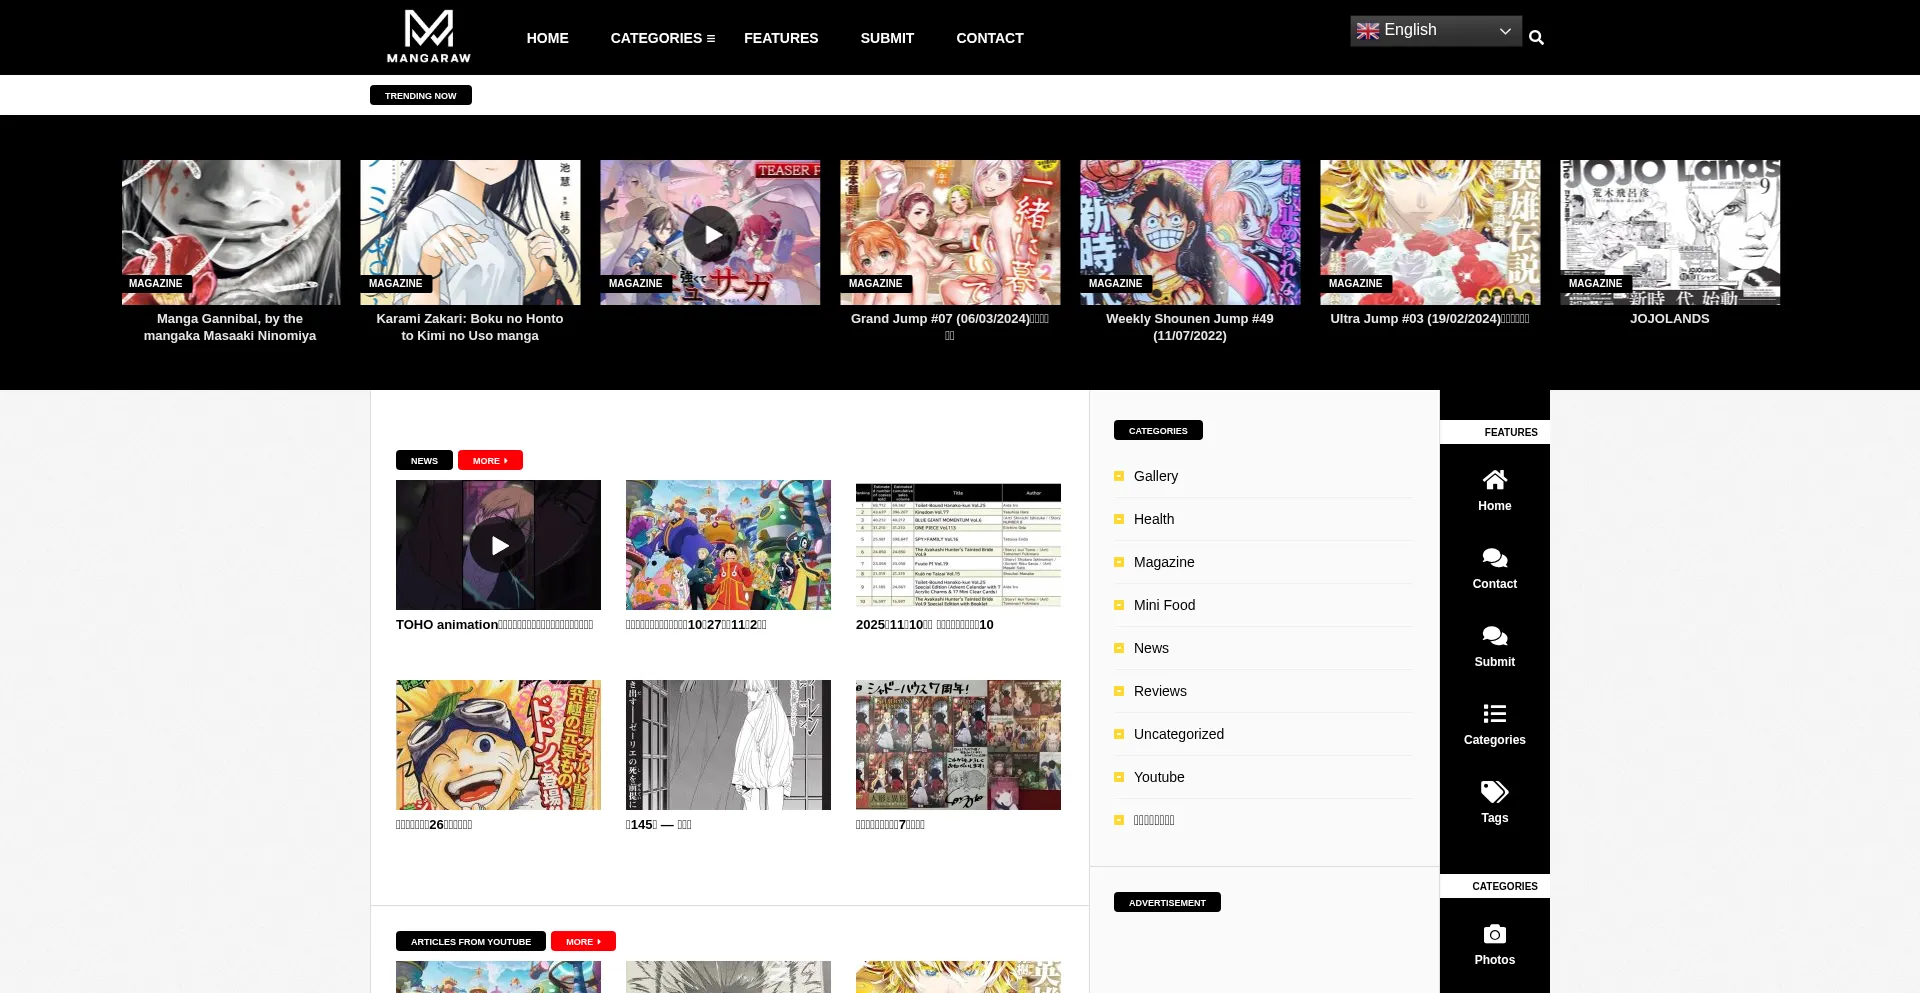Viewport: 1920px width, 993px height.
Task: Expand the Categories navigation menu
Action: coord(662,38)
